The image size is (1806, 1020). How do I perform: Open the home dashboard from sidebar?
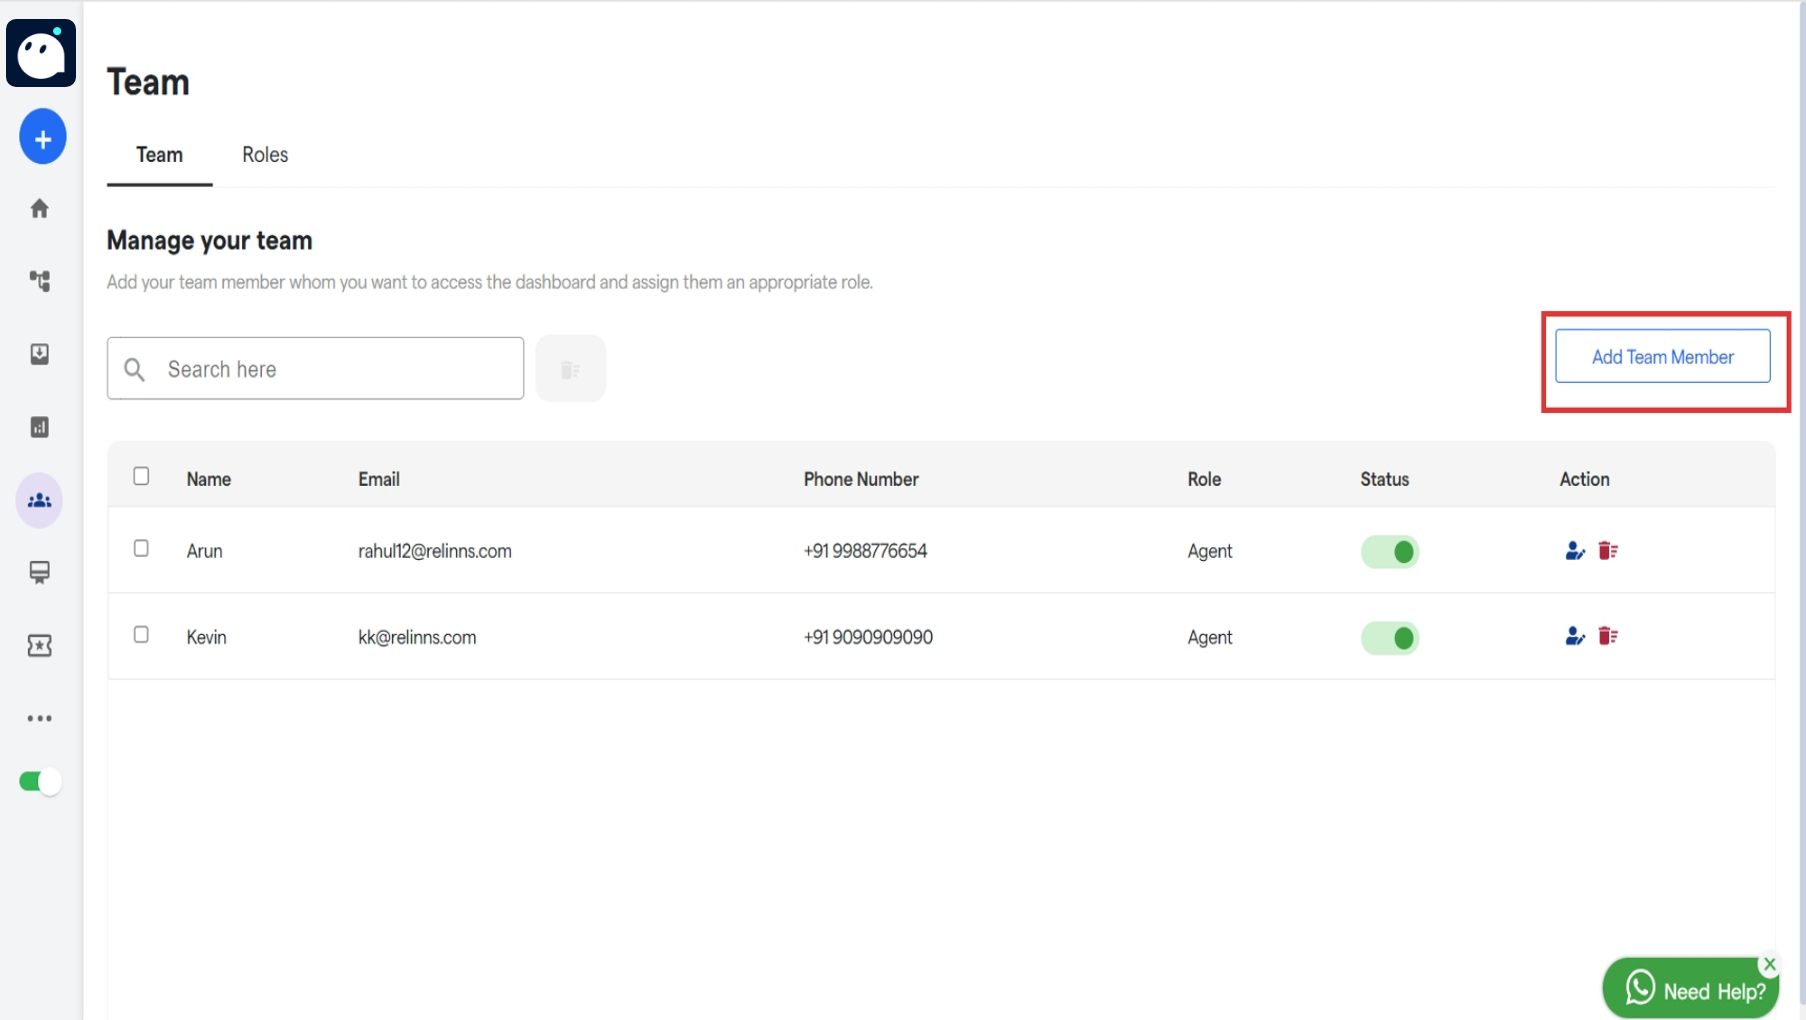point(40,208)
